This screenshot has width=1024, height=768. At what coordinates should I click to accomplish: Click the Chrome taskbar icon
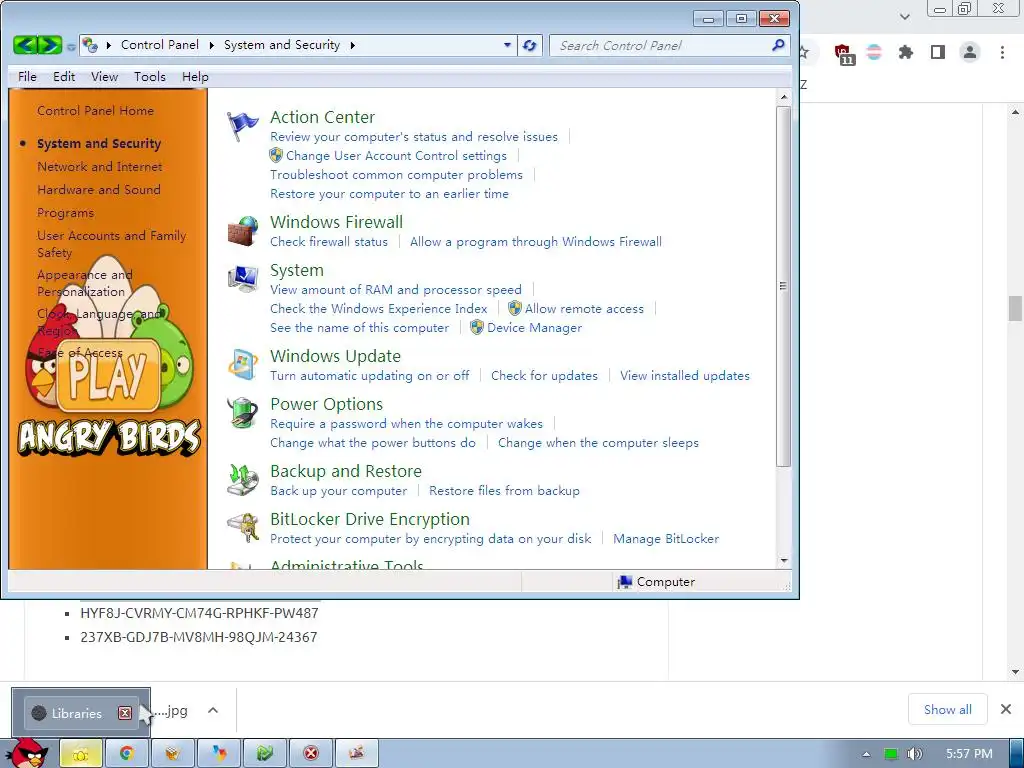click(x=127, y=754)
